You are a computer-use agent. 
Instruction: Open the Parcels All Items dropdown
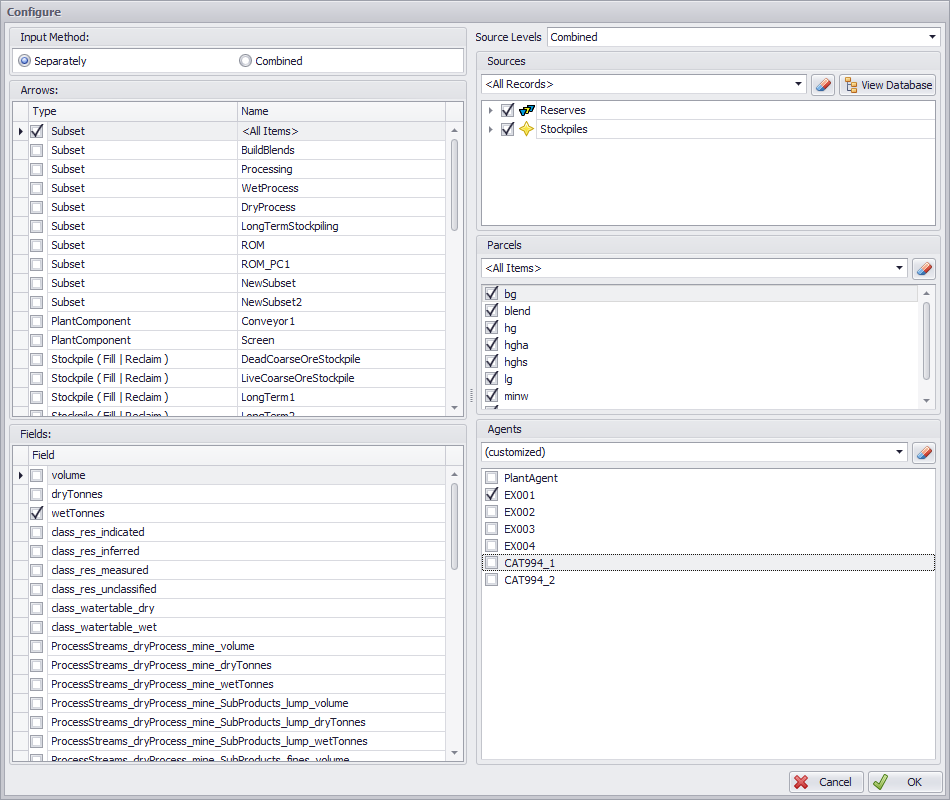point(898,268)
